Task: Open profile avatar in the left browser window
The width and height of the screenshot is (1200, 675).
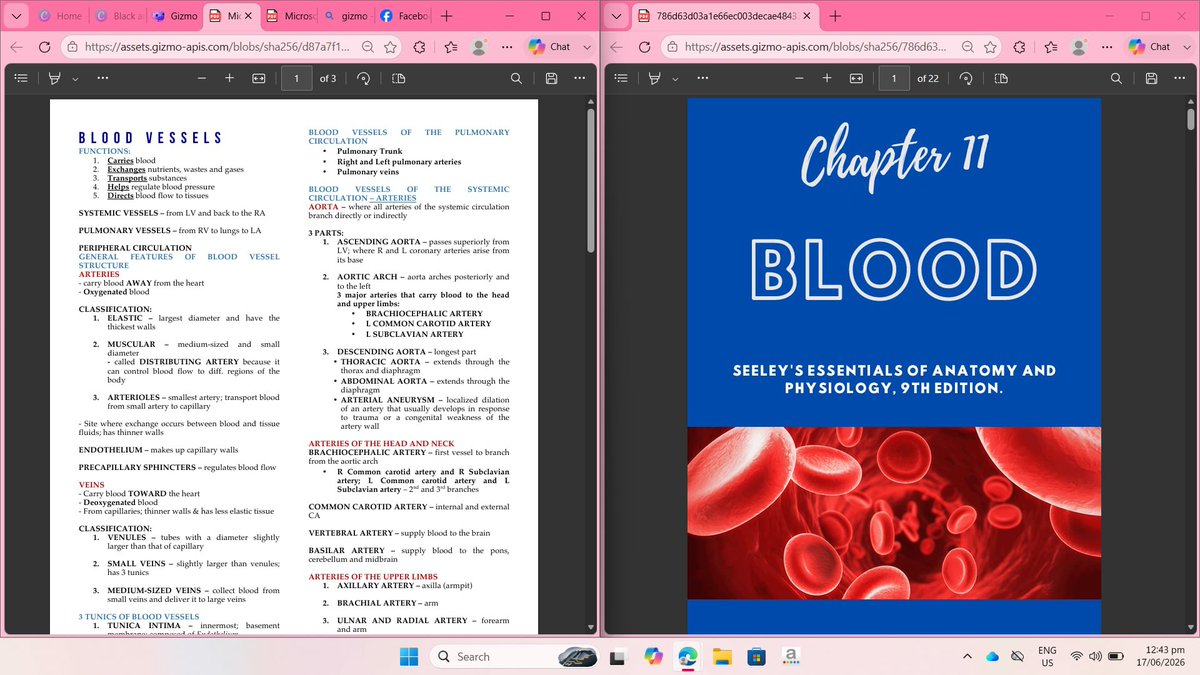Action: pyautogui.click(x=480, y=47)
